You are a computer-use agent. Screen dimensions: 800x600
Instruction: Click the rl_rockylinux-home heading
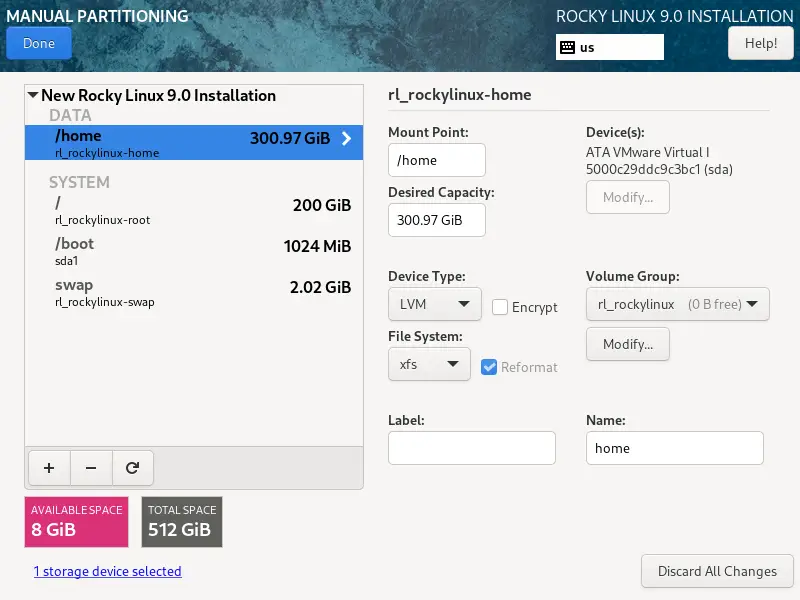point(460,95)
